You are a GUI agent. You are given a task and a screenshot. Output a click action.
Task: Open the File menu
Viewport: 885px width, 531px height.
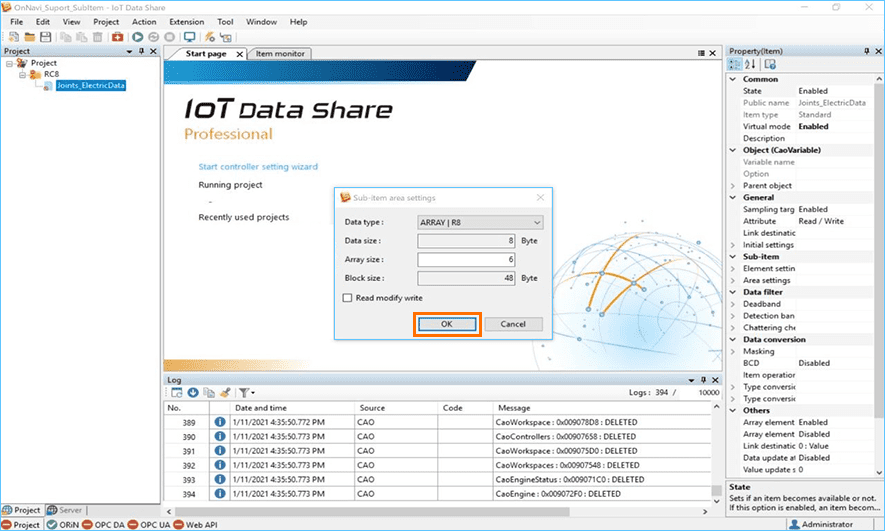pos(17,22)
